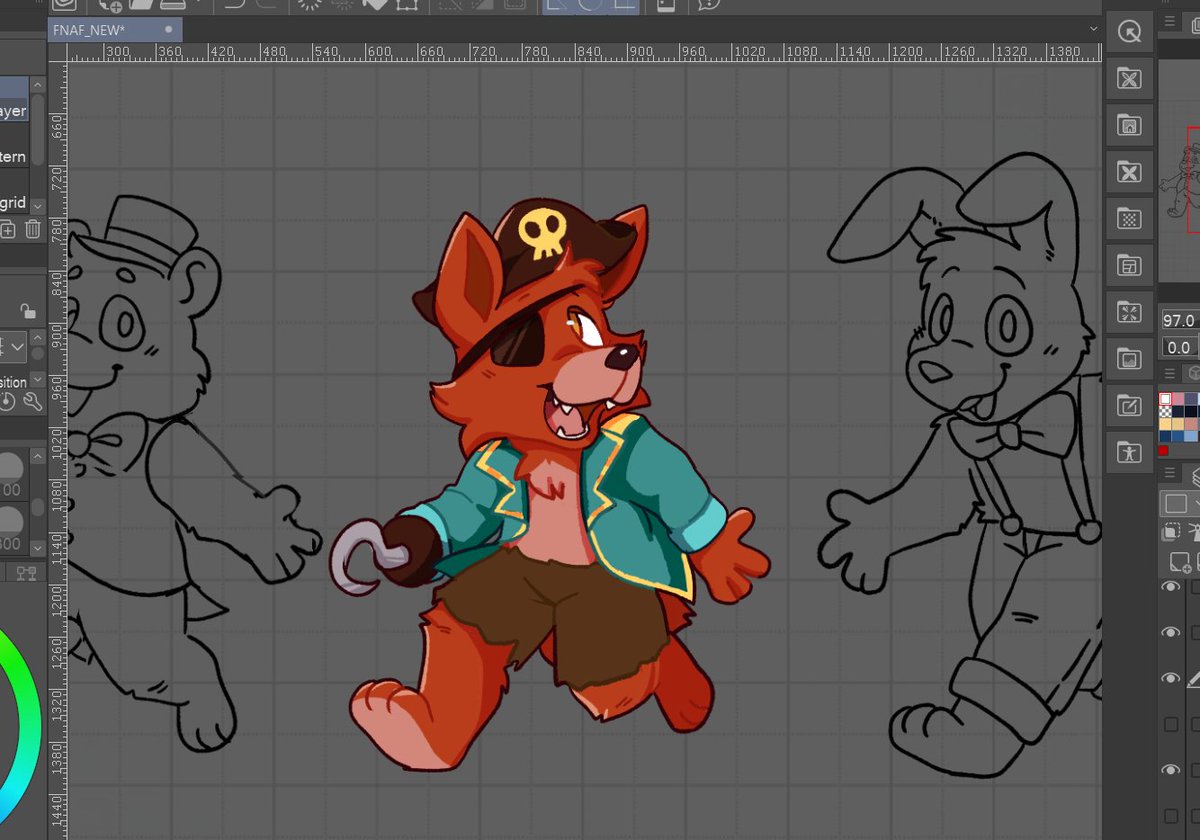The width and height of the screenshot is (1200, 840).
Task: Pick the transparent checkered swatch
Action: click(1166, 411)
